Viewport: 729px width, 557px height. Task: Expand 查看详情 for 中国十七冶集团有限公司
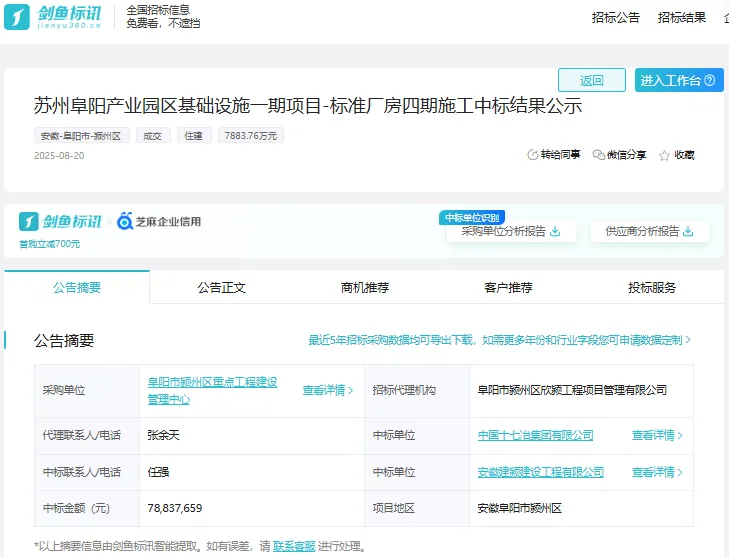(x=657, y=435)
